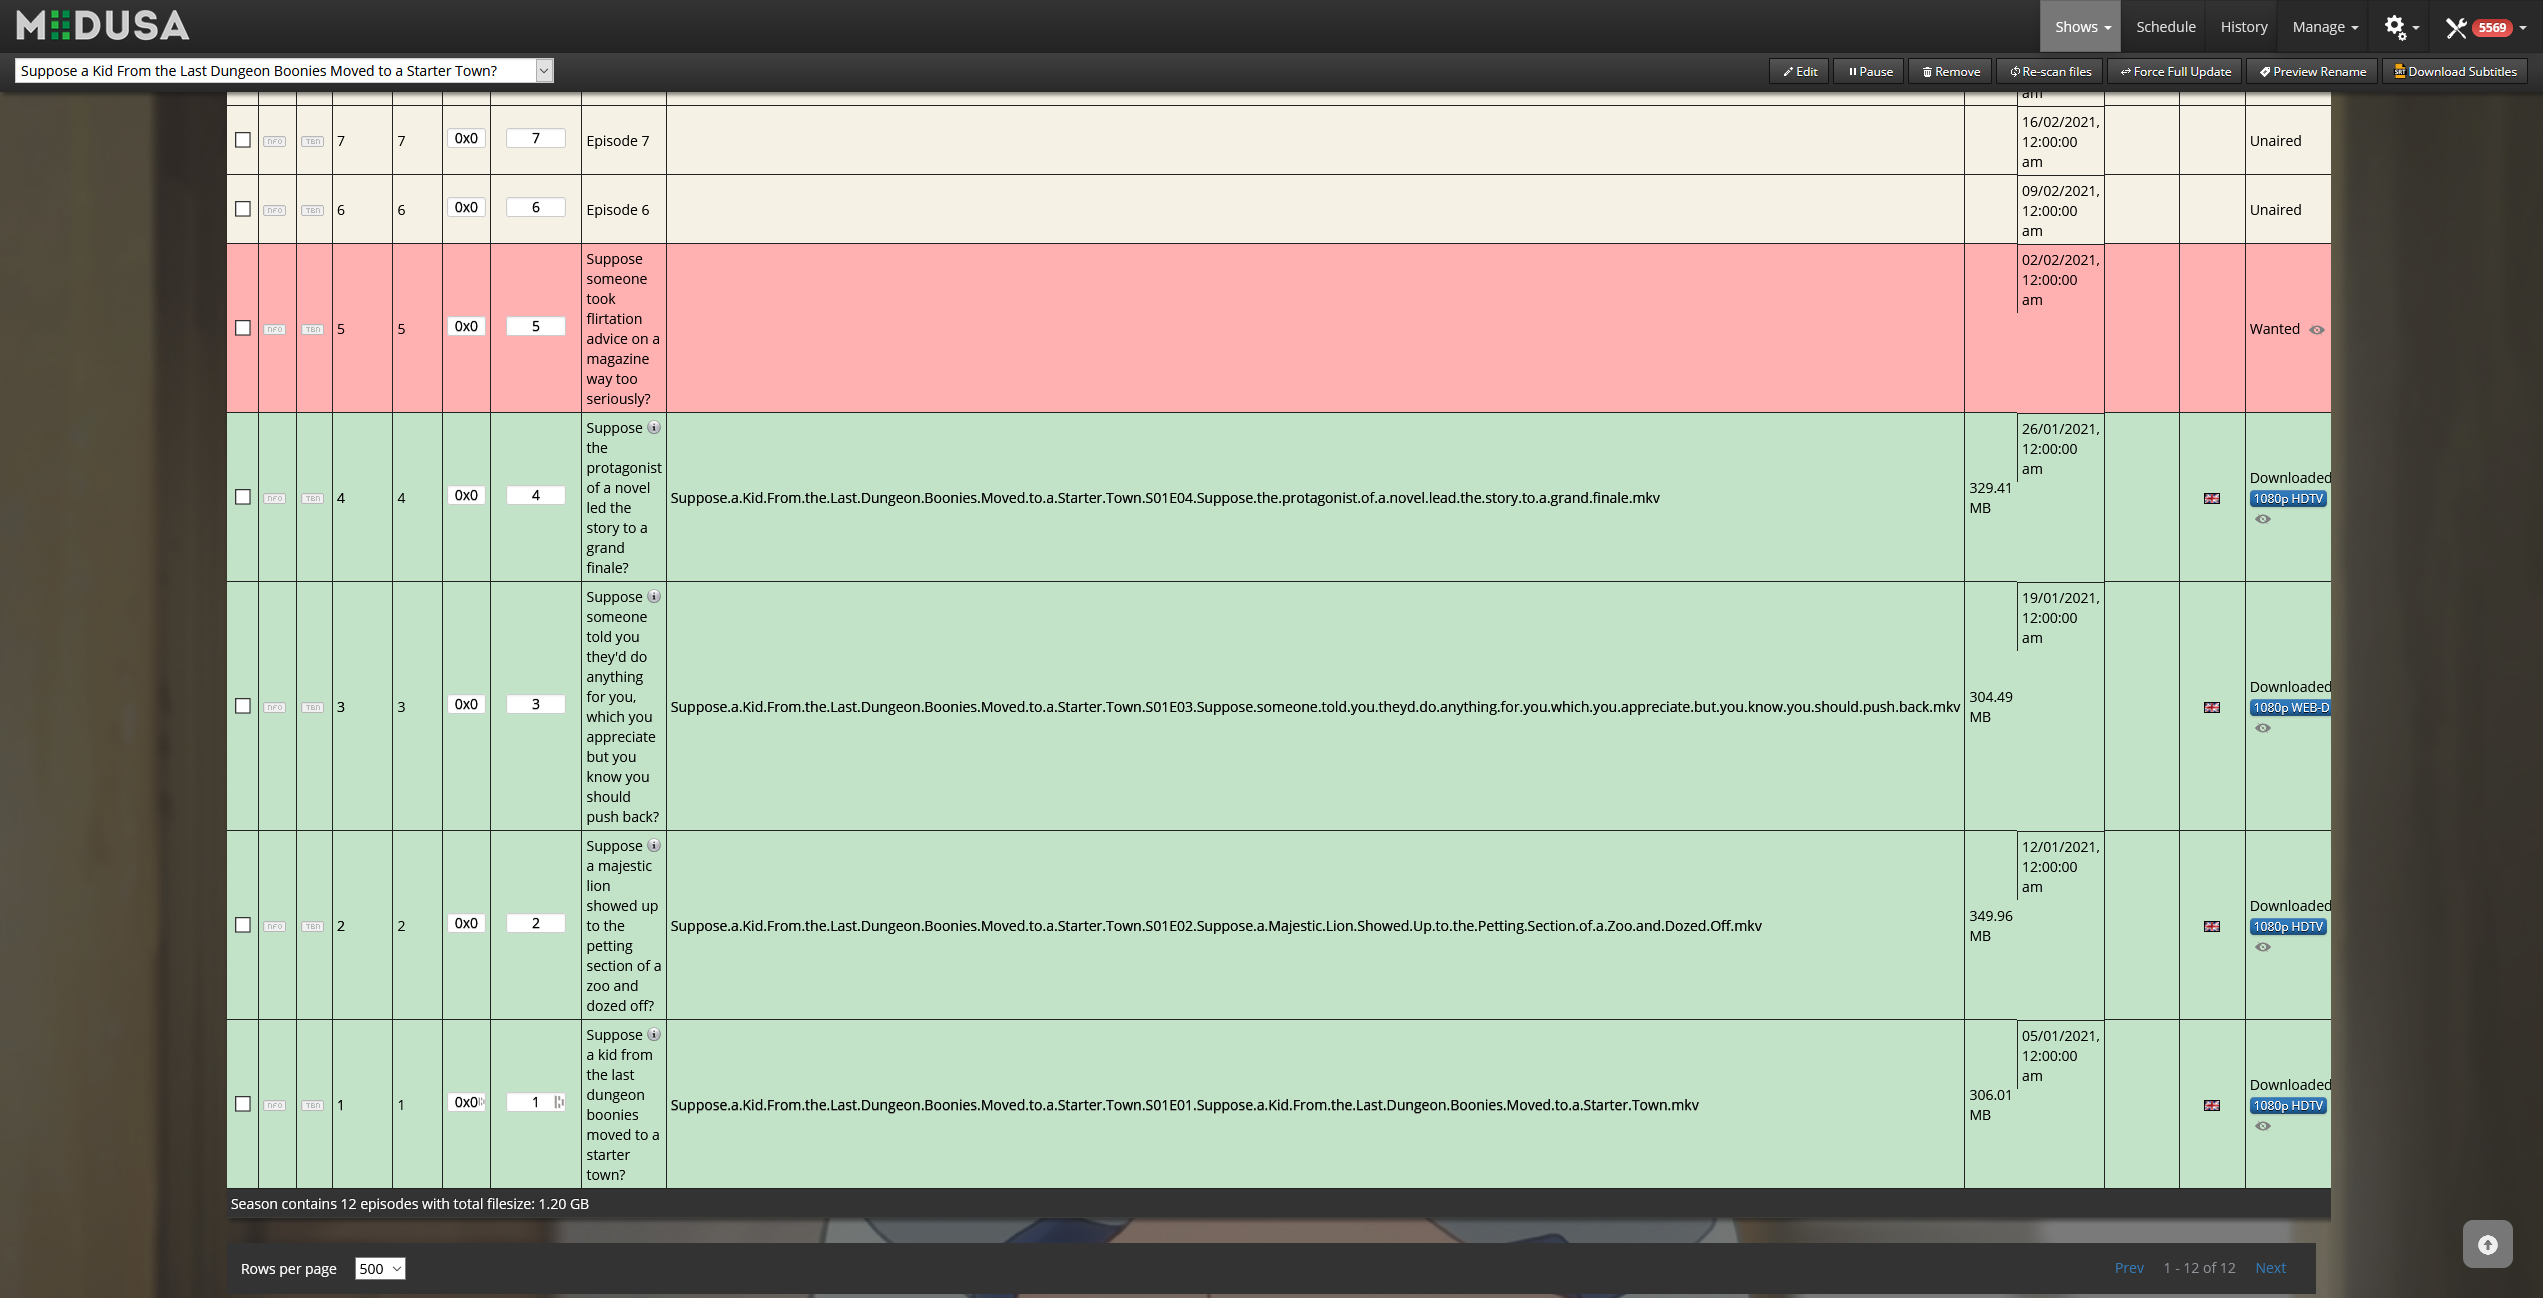Click the scene numbering field for episode 1
The height and width of the screenshot is (1298, 2543).
(x=466, y=1102)
